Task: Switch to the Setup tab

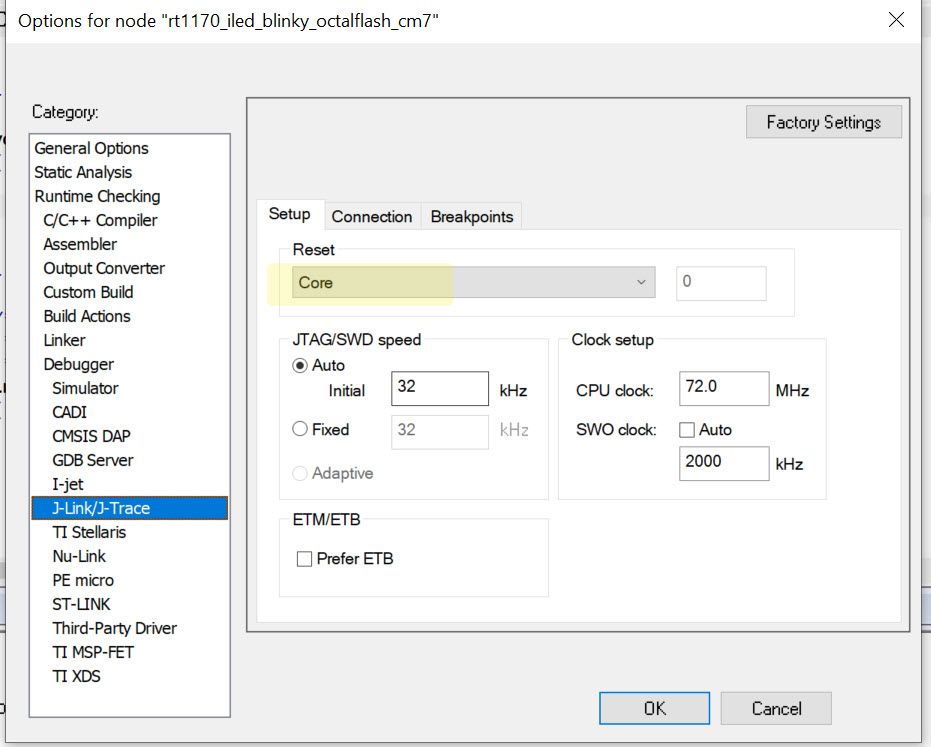Action: click(290, 214)
